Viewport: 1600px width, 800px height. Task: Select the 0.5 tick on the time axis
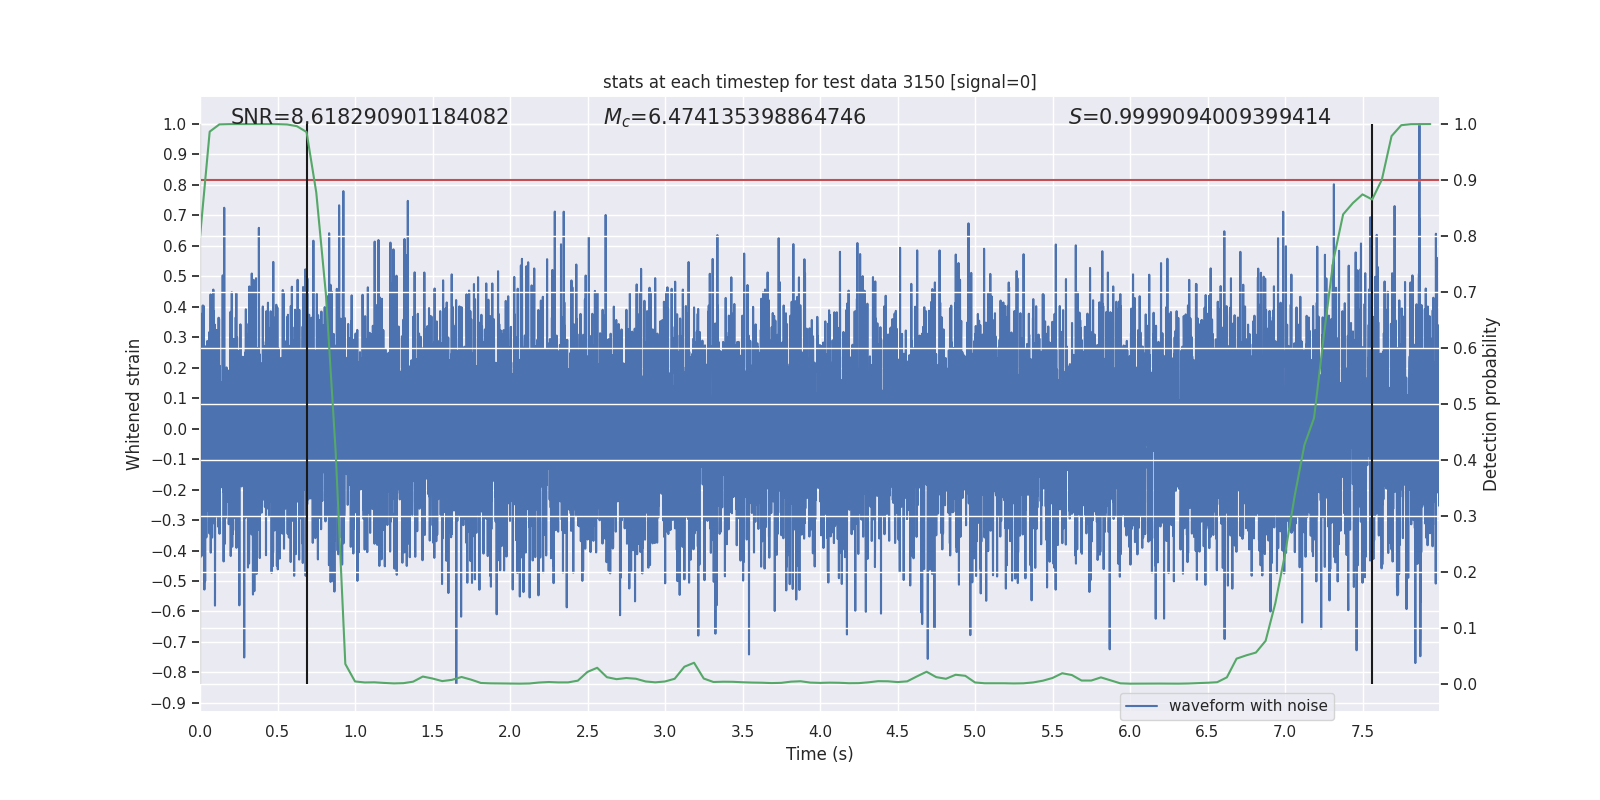tap(278, 731)
